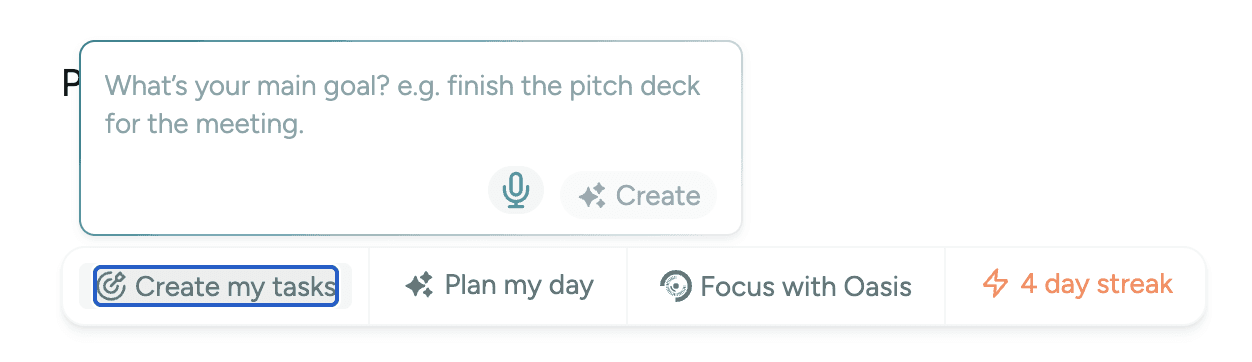
Task: Click the sparkle icon next to Plan my day
Action: pos(419,286)
